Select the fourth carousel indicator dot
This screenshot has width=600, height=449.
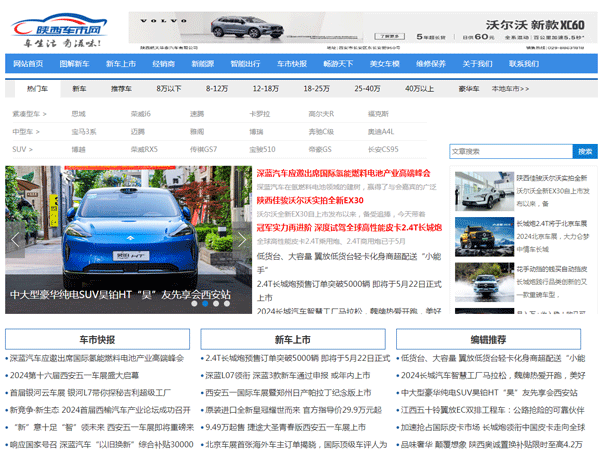pos(227,304)
